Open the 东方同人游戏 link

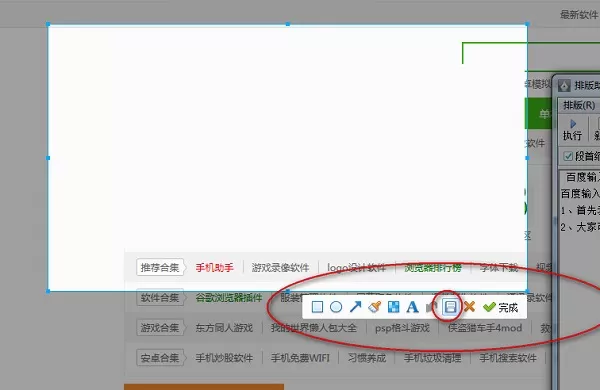coord(224,328)
